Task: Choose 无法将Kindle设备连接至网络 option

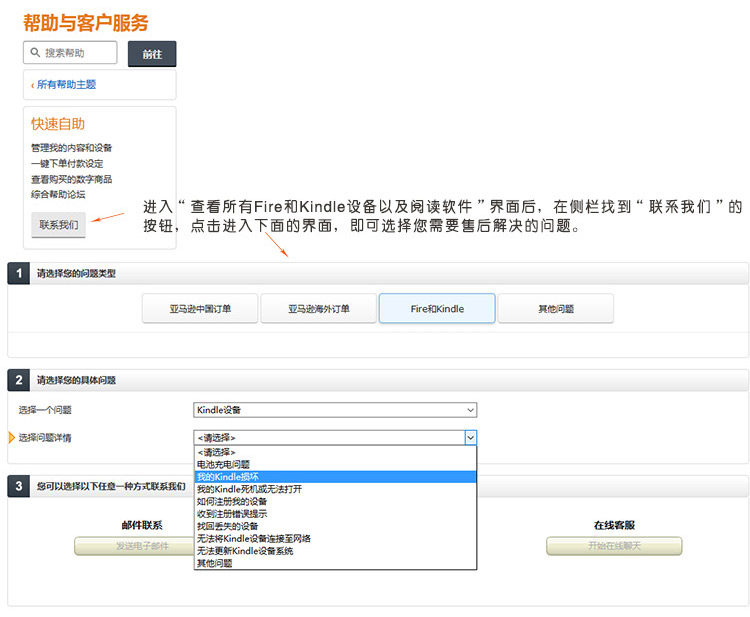Action: [335, 539]
